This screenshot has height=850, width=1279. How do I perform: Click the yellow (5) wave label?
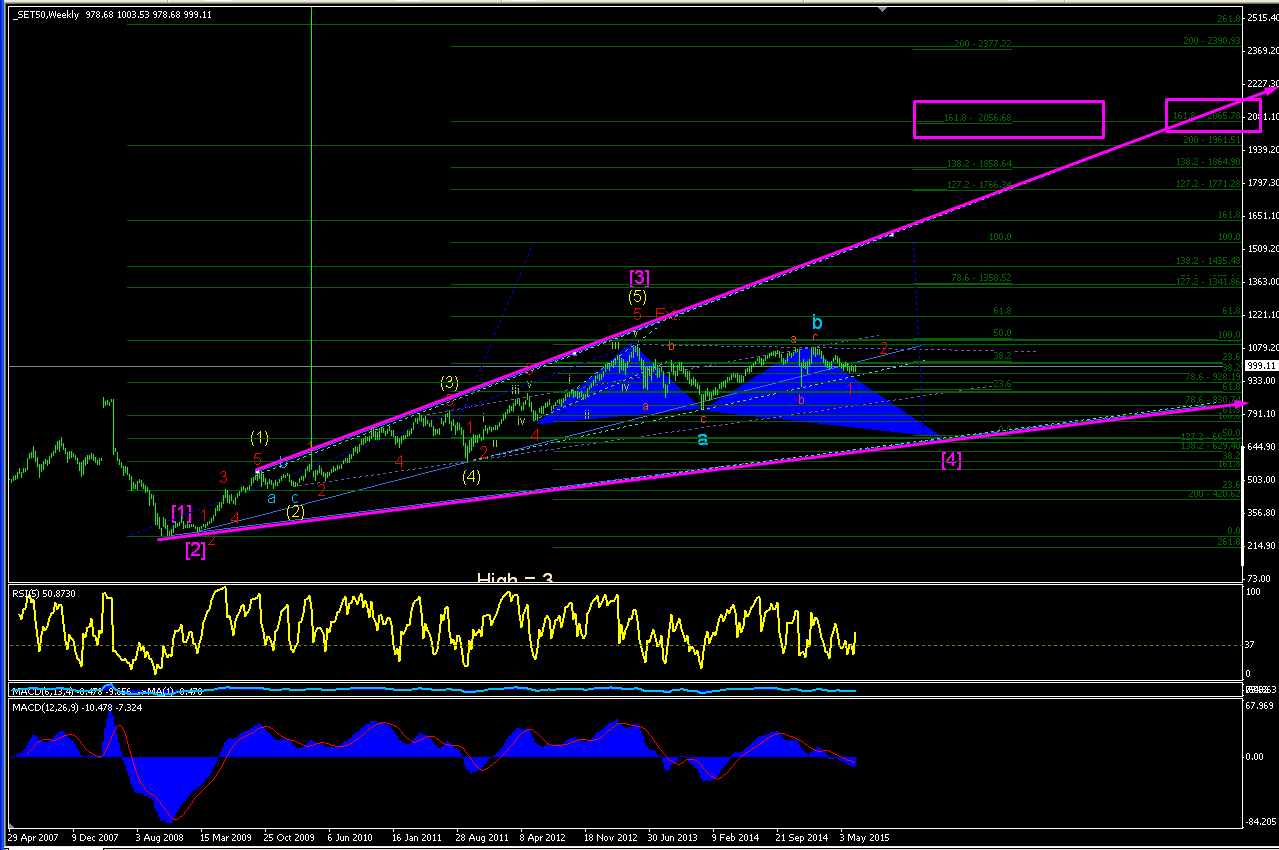click(638, 296)
